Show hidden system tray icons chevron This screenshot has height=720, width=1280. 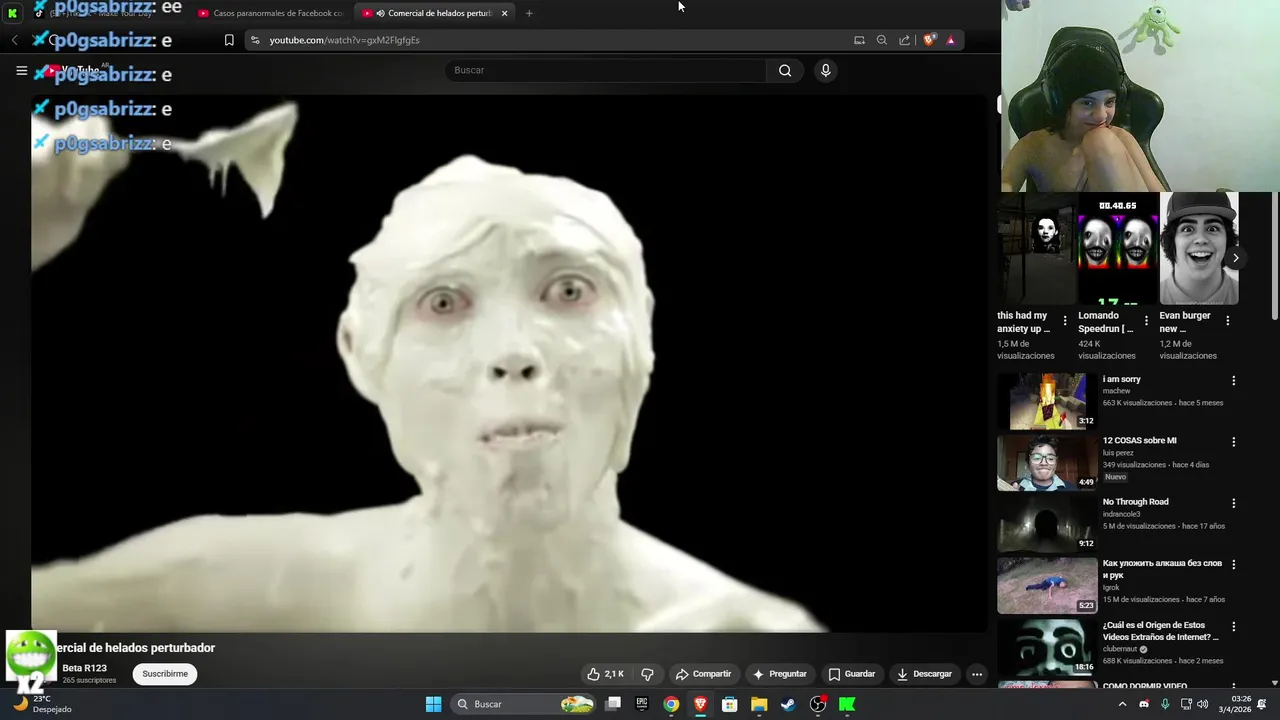[x=1122, y=704]
